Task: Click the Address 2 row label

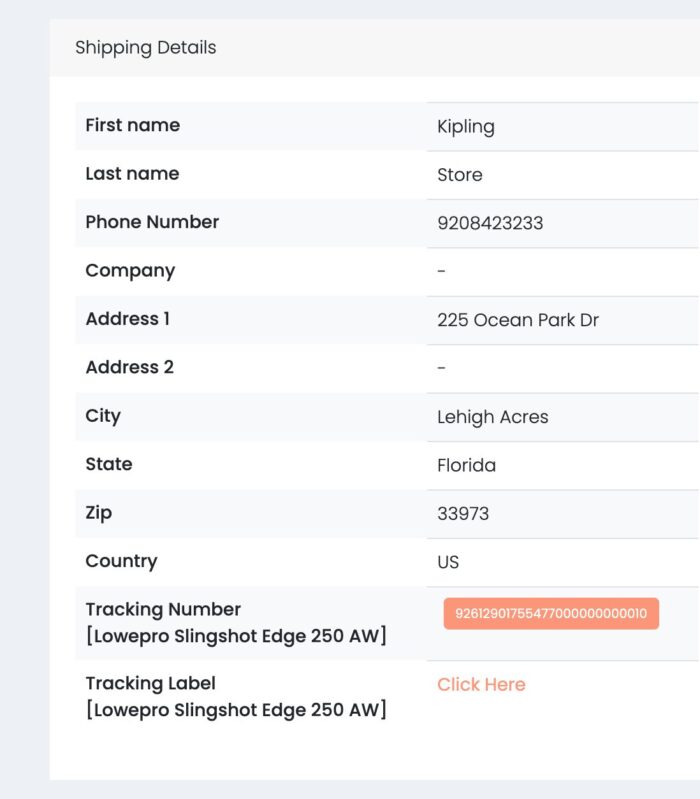Action: click(130, 367)
